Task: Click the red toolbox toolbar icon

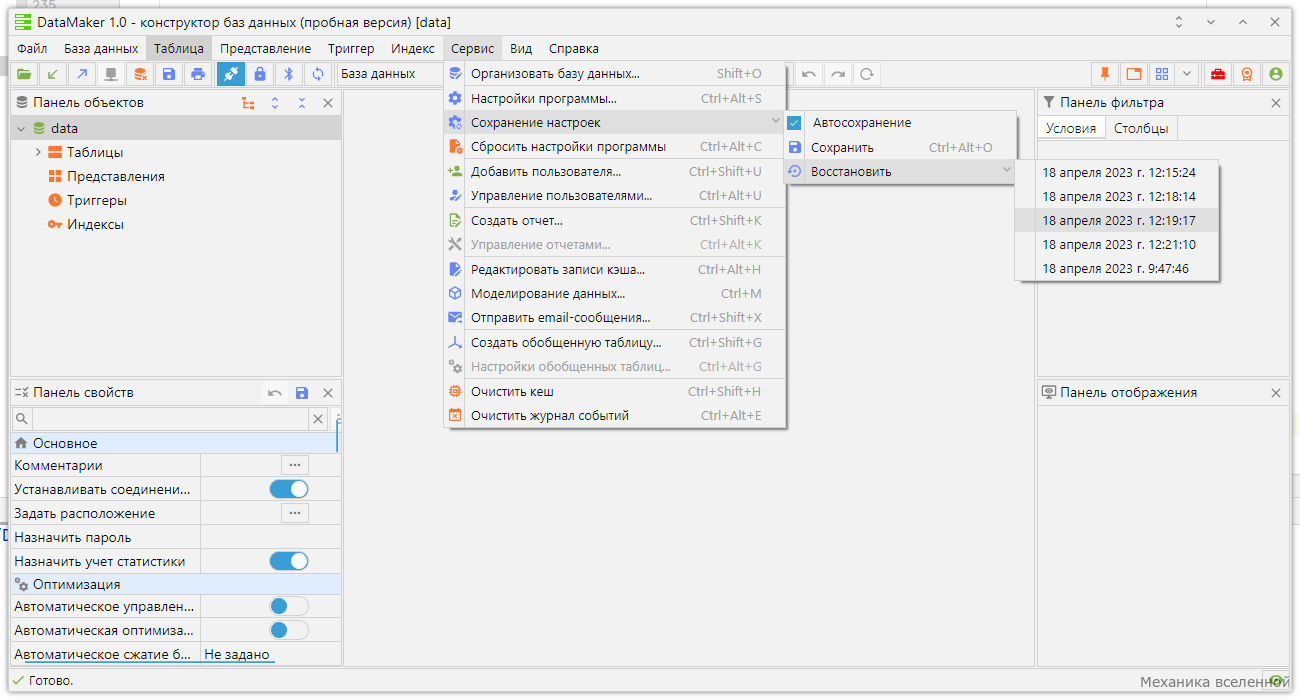Action: tap(1217, 73)
